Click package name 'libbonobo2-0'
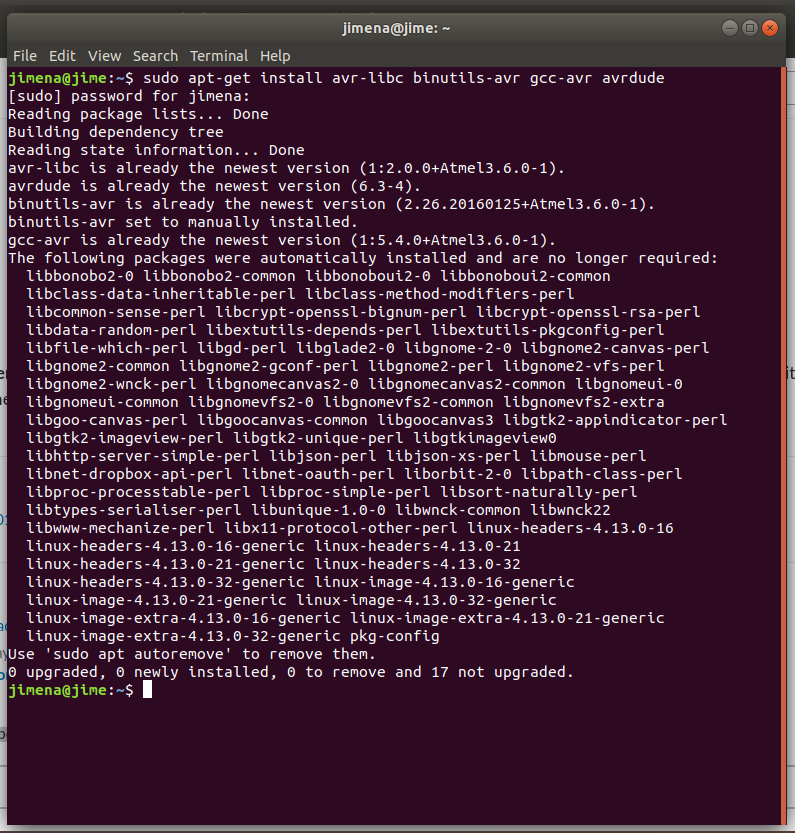 [x=80, y=276]
